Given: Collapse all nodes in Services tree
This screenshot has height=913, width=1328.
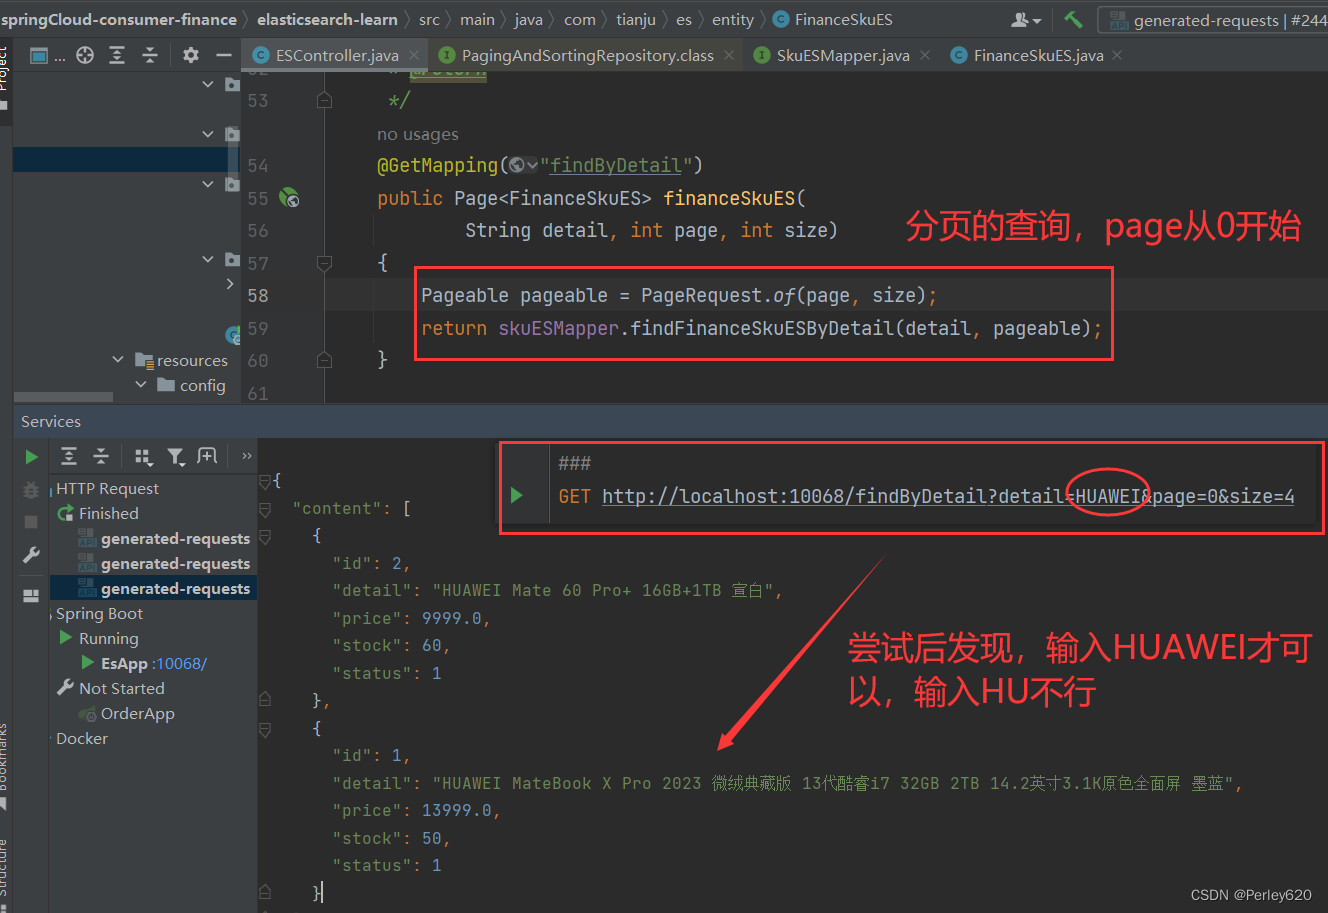Looking at the screenshot, I should (x=101, y=457).
